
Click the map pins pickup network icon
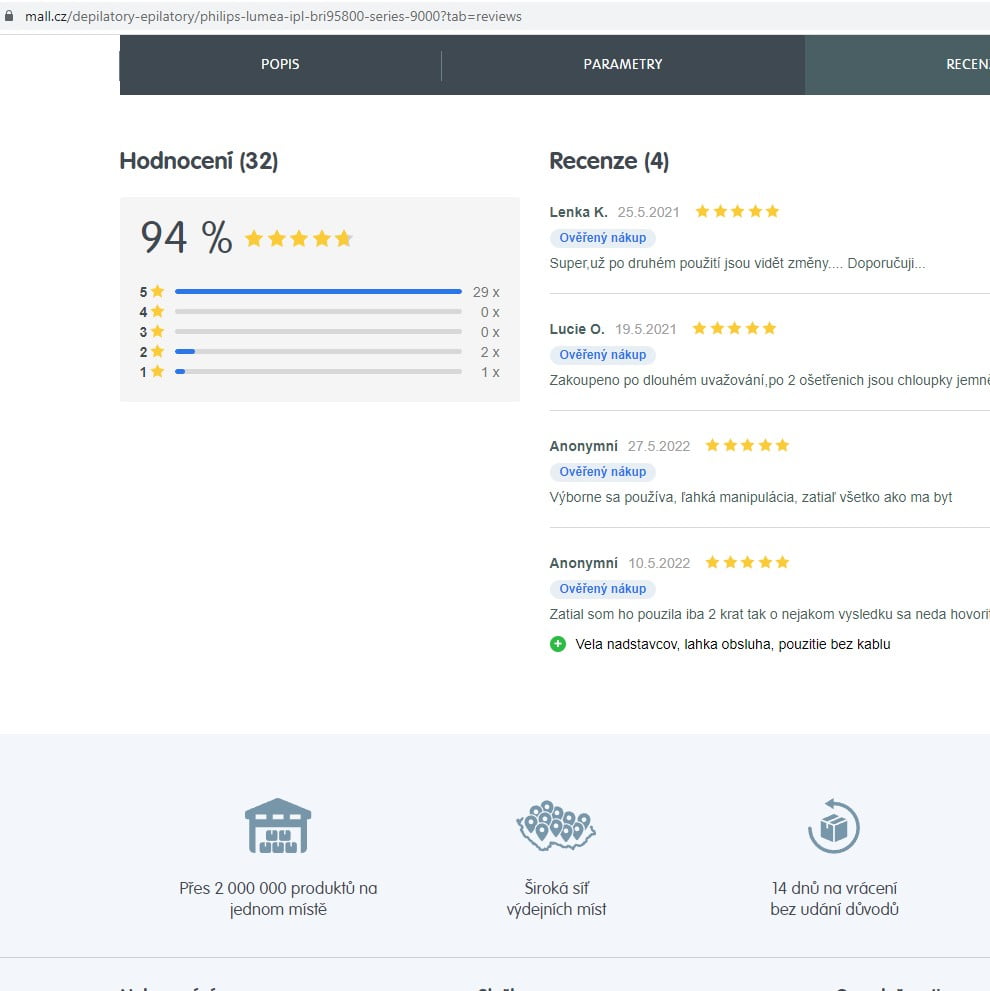tap(556, 826)
